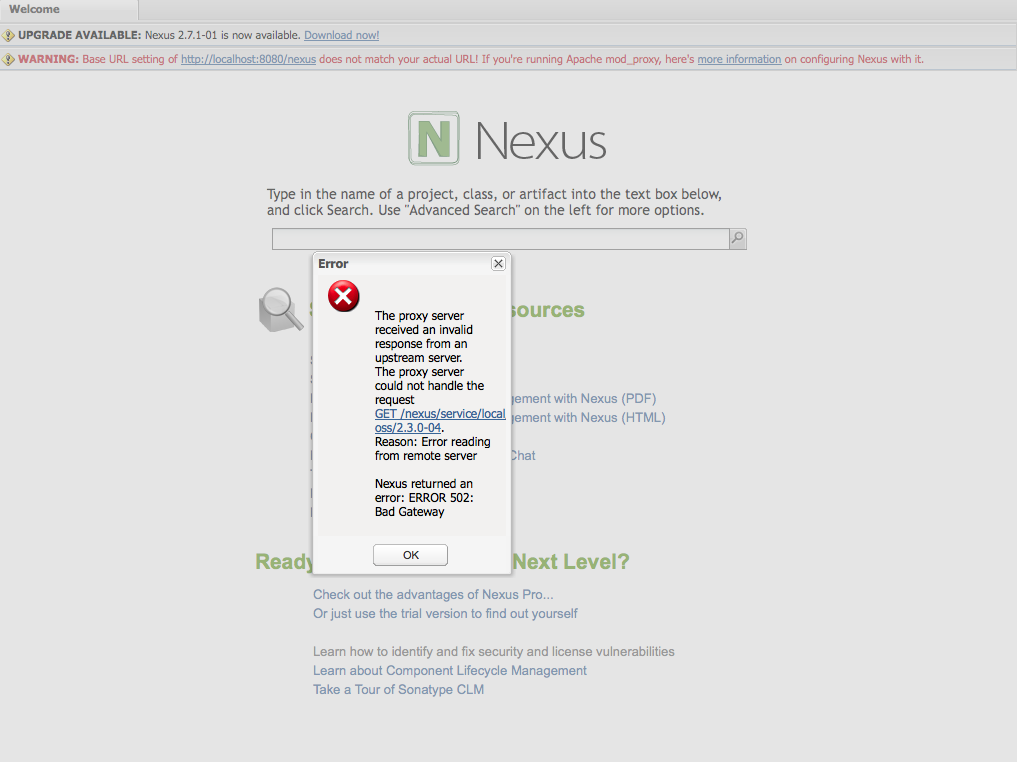Open the GET /nexus/service/local request link
This screenshot has width=1017, height=762.
[440, 421]
